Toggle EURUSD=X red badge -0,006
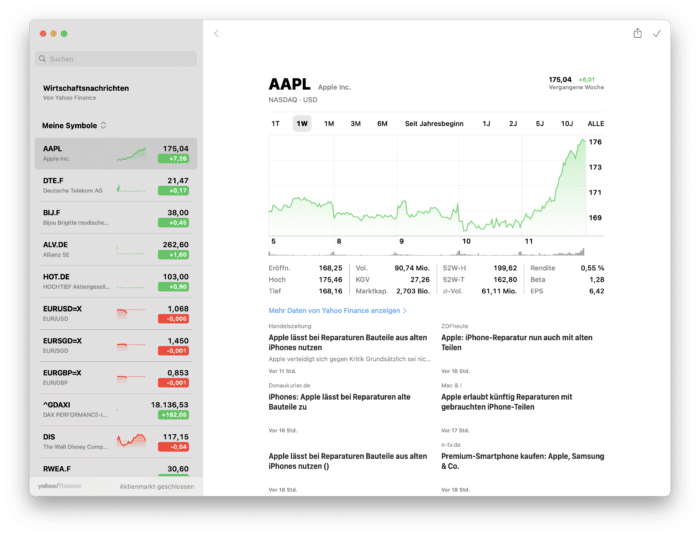Screen dimensions: 700x535 [173, 319]
